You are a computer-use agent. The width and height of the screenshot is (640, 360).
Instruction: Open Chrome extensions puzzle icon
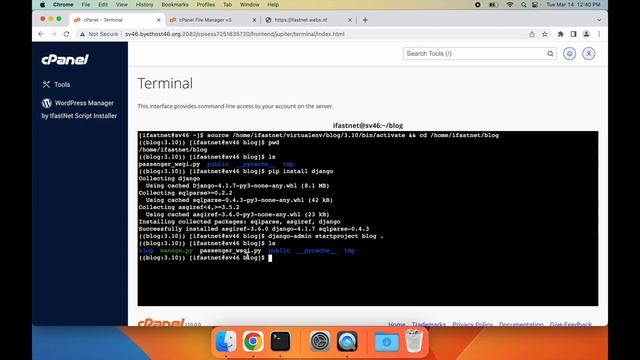click(x=560, y=34)
